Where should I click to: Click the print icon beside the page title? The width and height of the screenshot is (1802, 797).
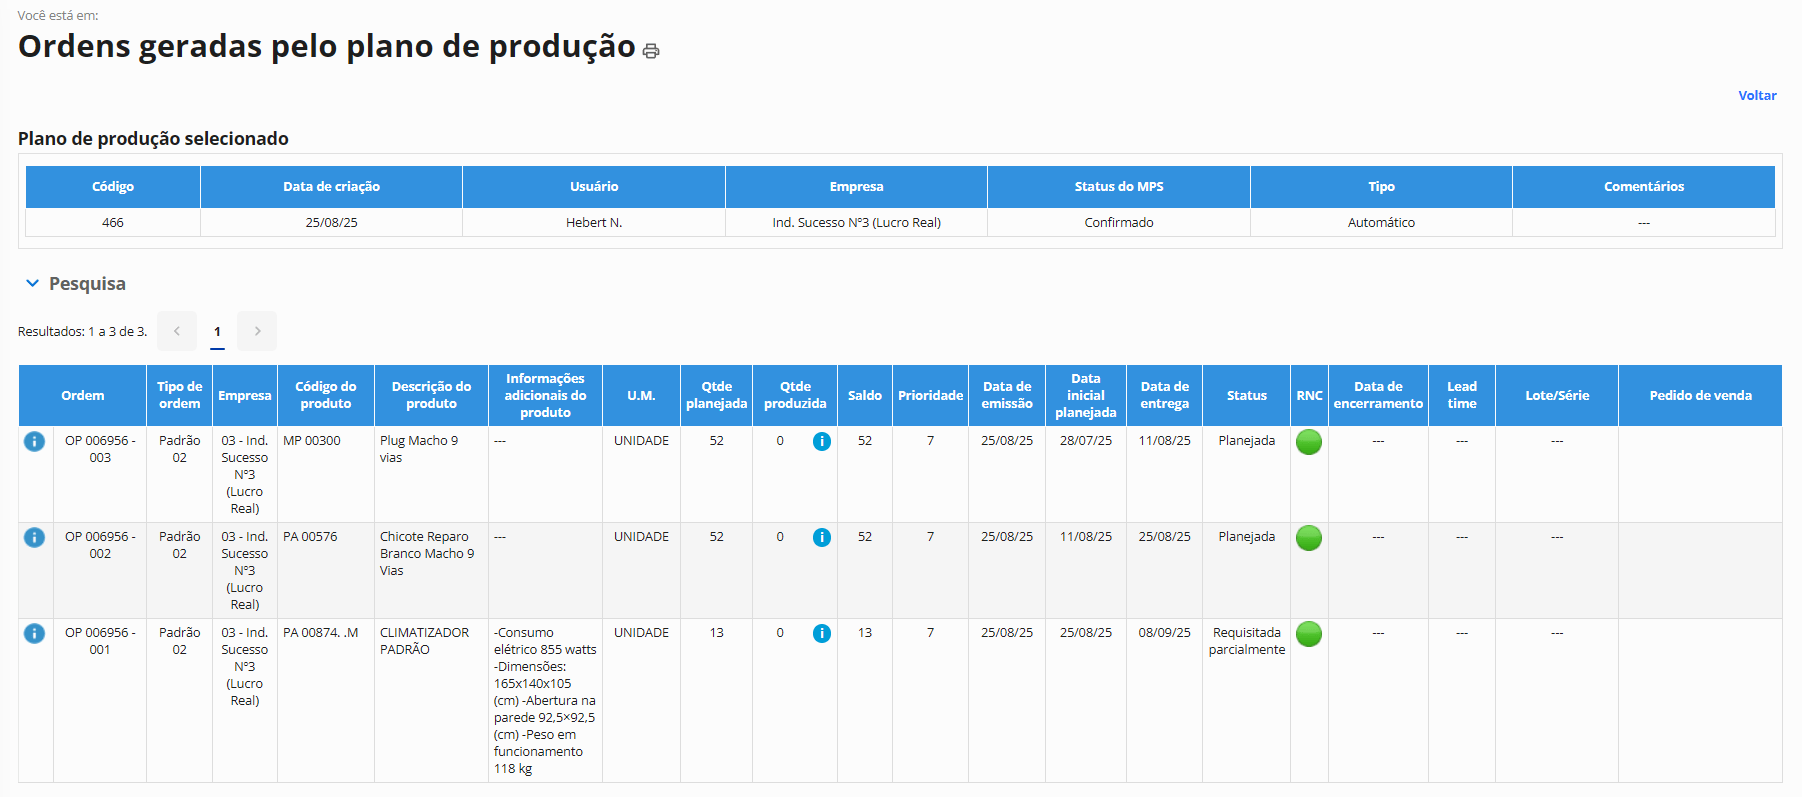(651, 51)
